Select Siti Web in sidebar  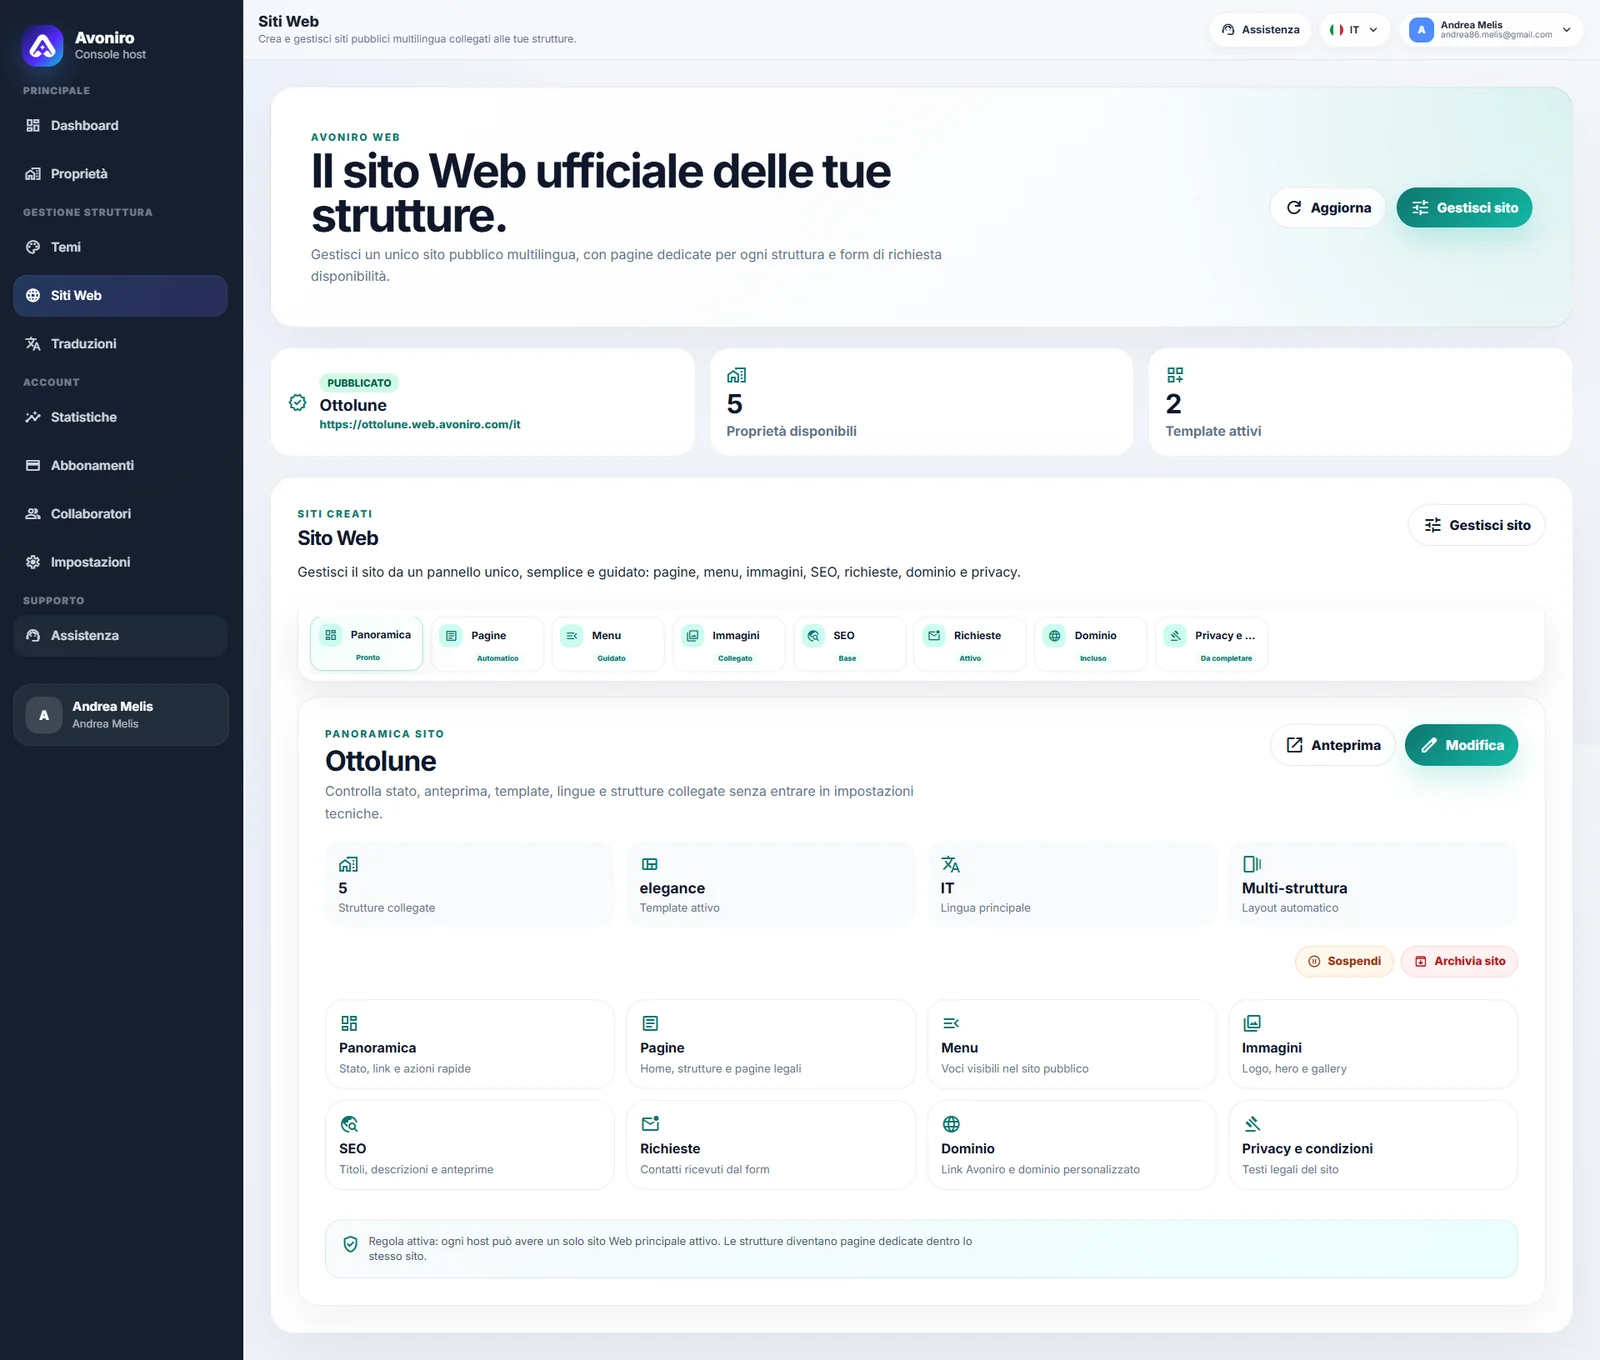pyautogui.click(x=120, y=295)
